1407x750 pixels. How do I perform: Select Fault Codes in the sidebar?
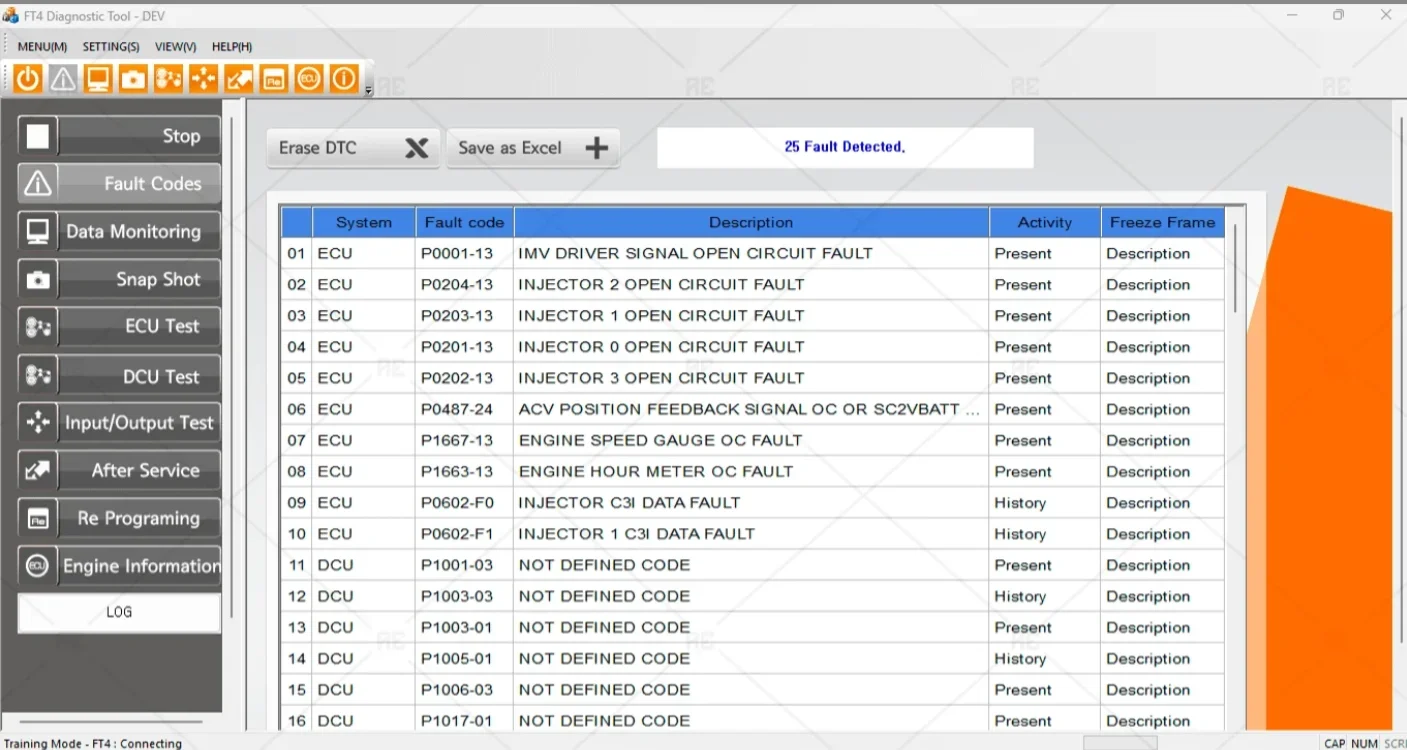click(x=119, y=184)
